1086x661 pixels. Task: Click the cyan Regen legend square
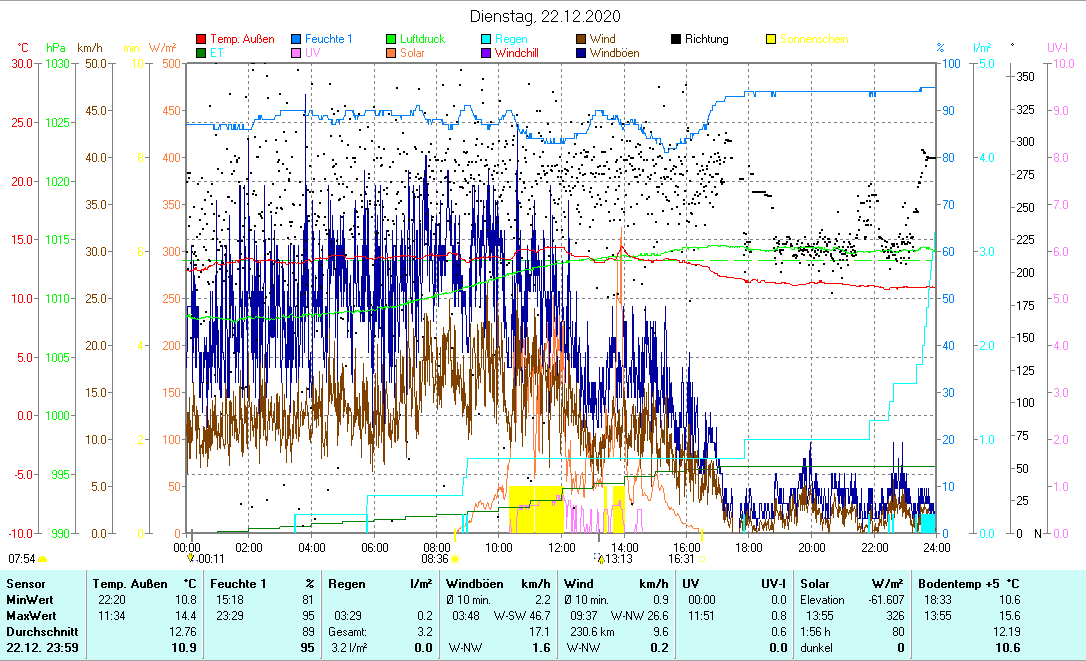(x=486, y=39)
